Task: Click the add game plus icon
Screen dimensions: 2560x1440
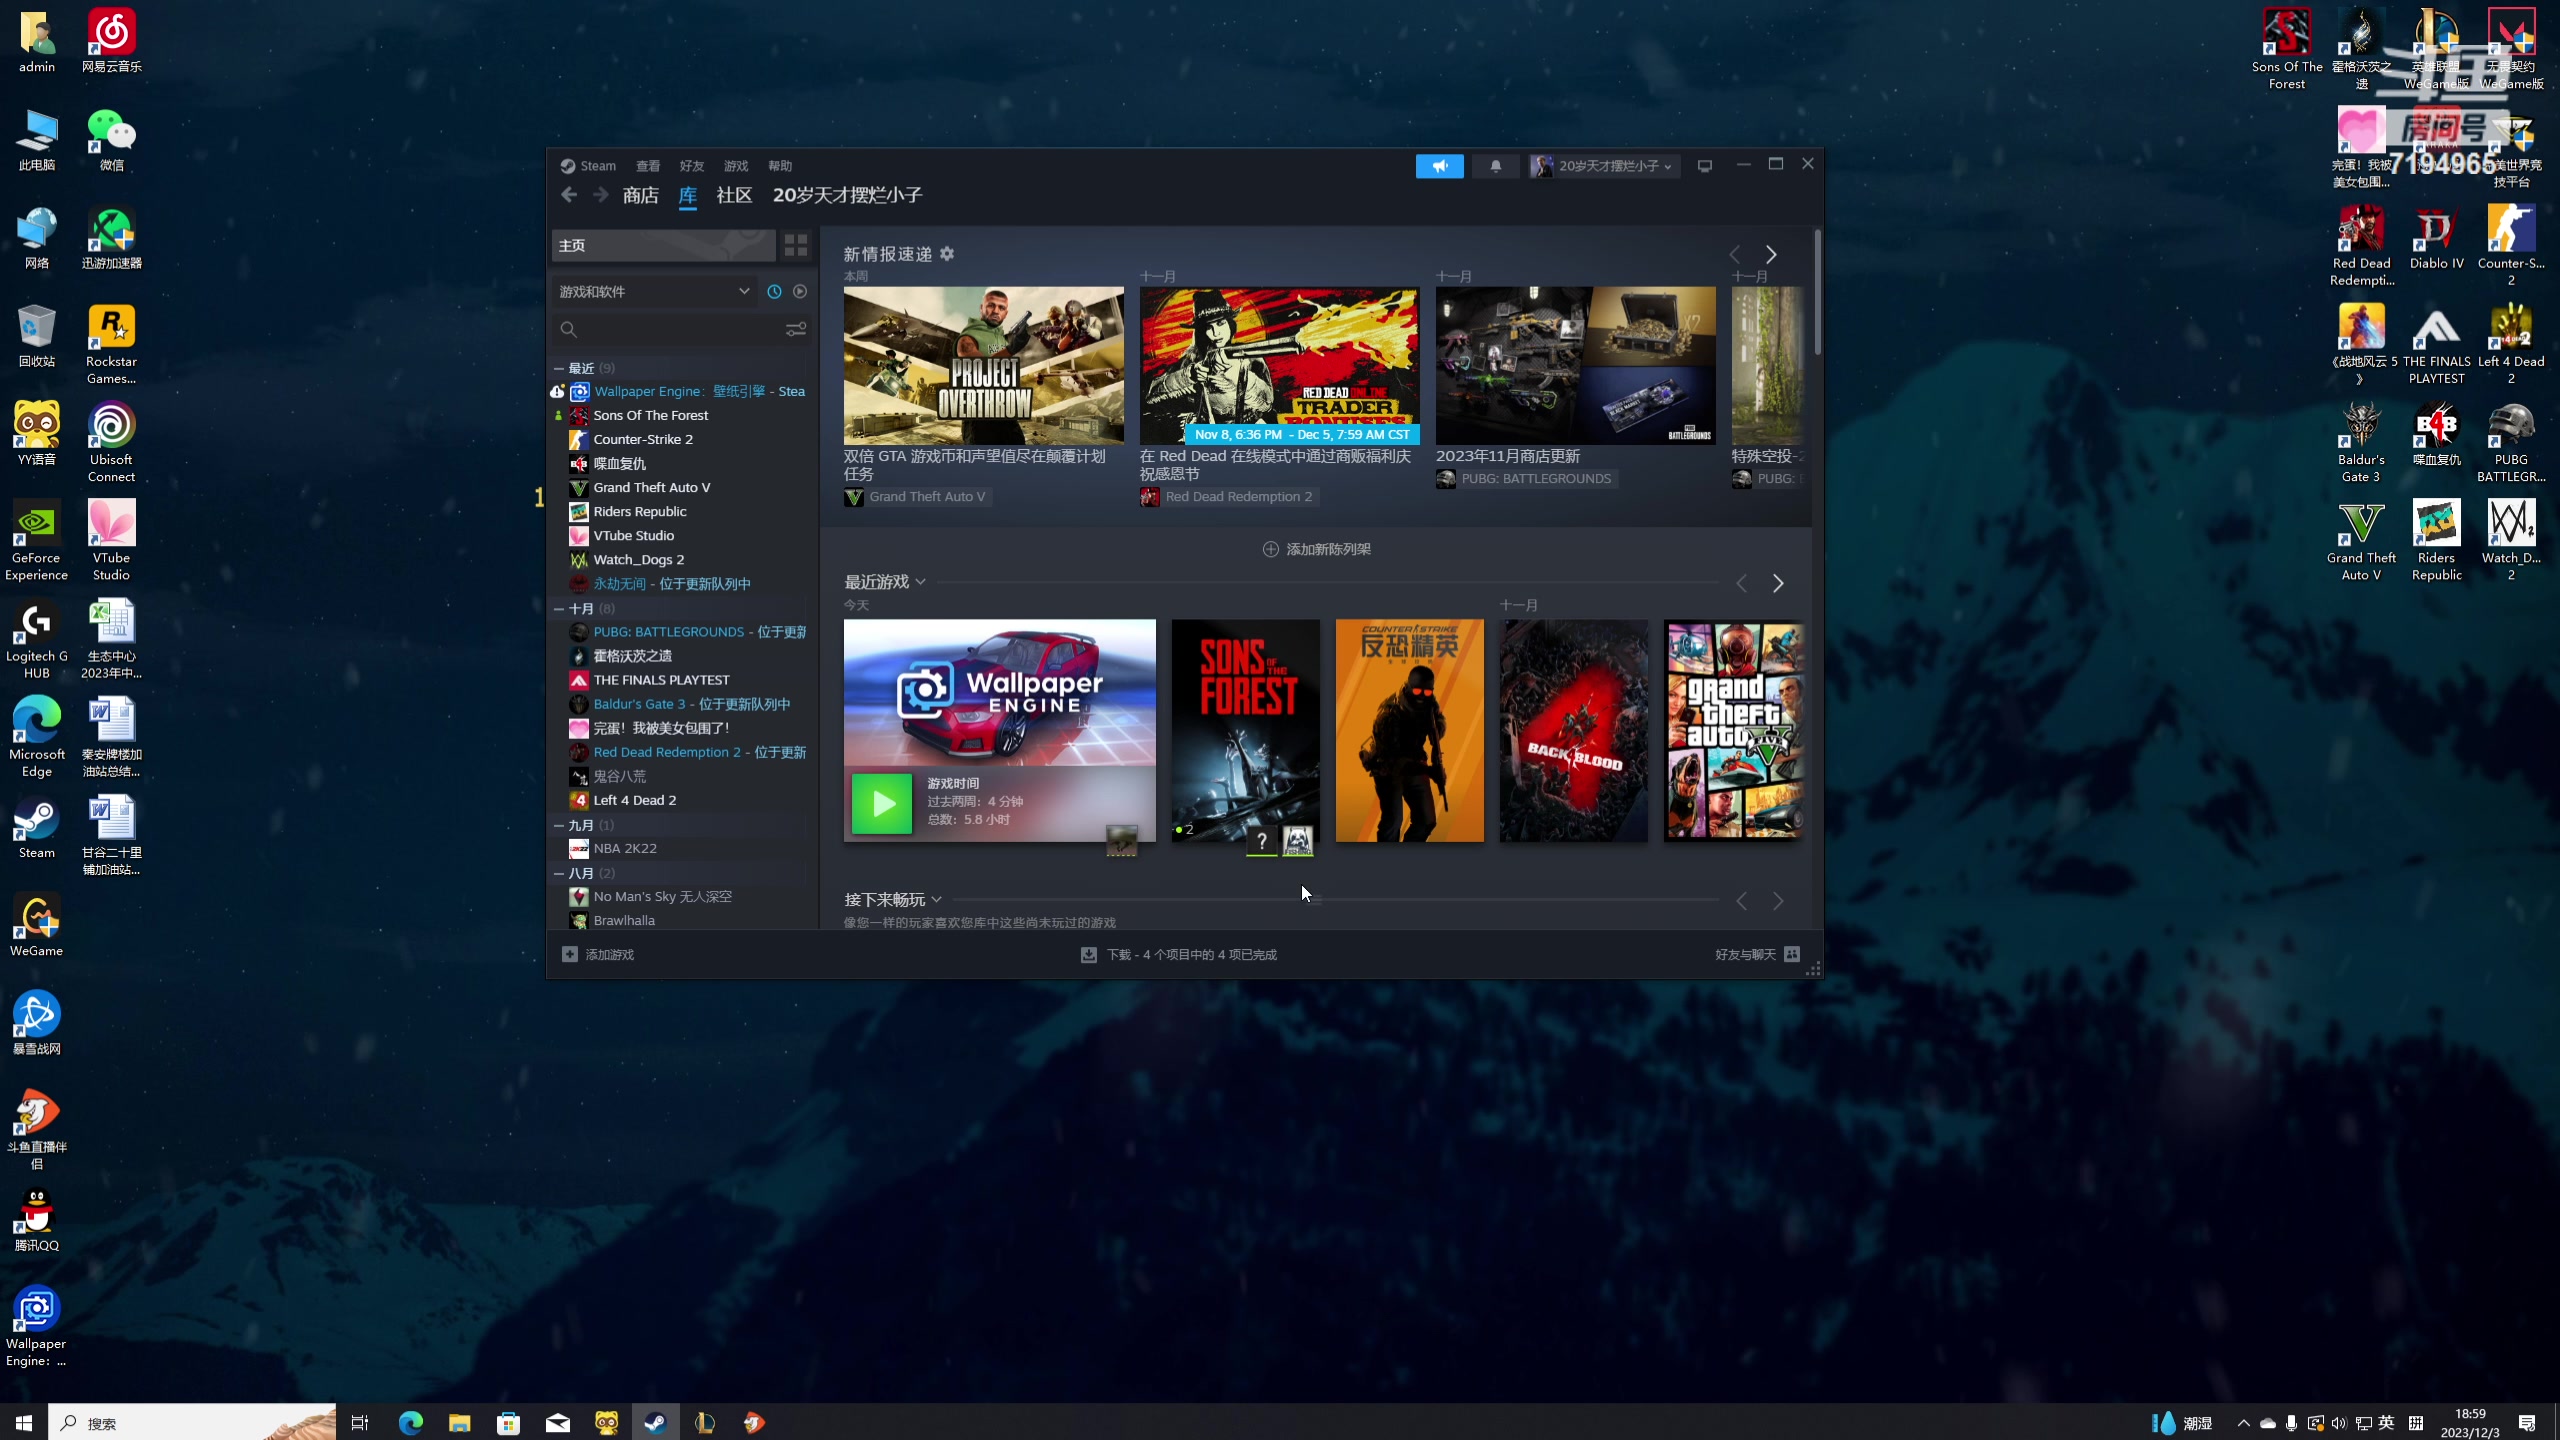Action: pyautogui.click(x=570, y=954)
